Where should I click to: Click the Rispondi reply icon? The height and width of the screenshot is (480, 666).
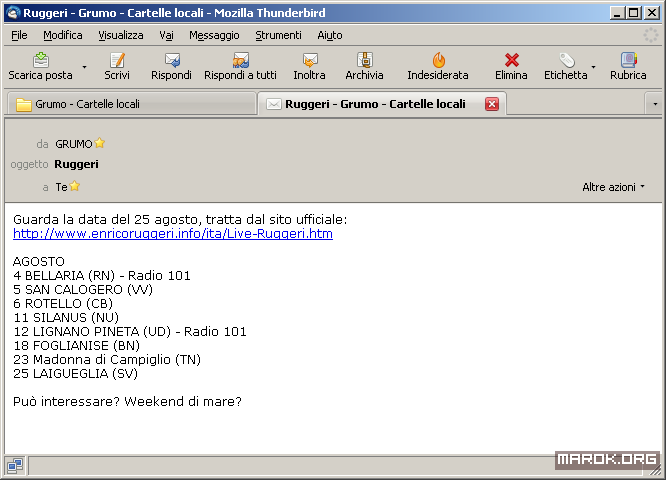(171, 60)
